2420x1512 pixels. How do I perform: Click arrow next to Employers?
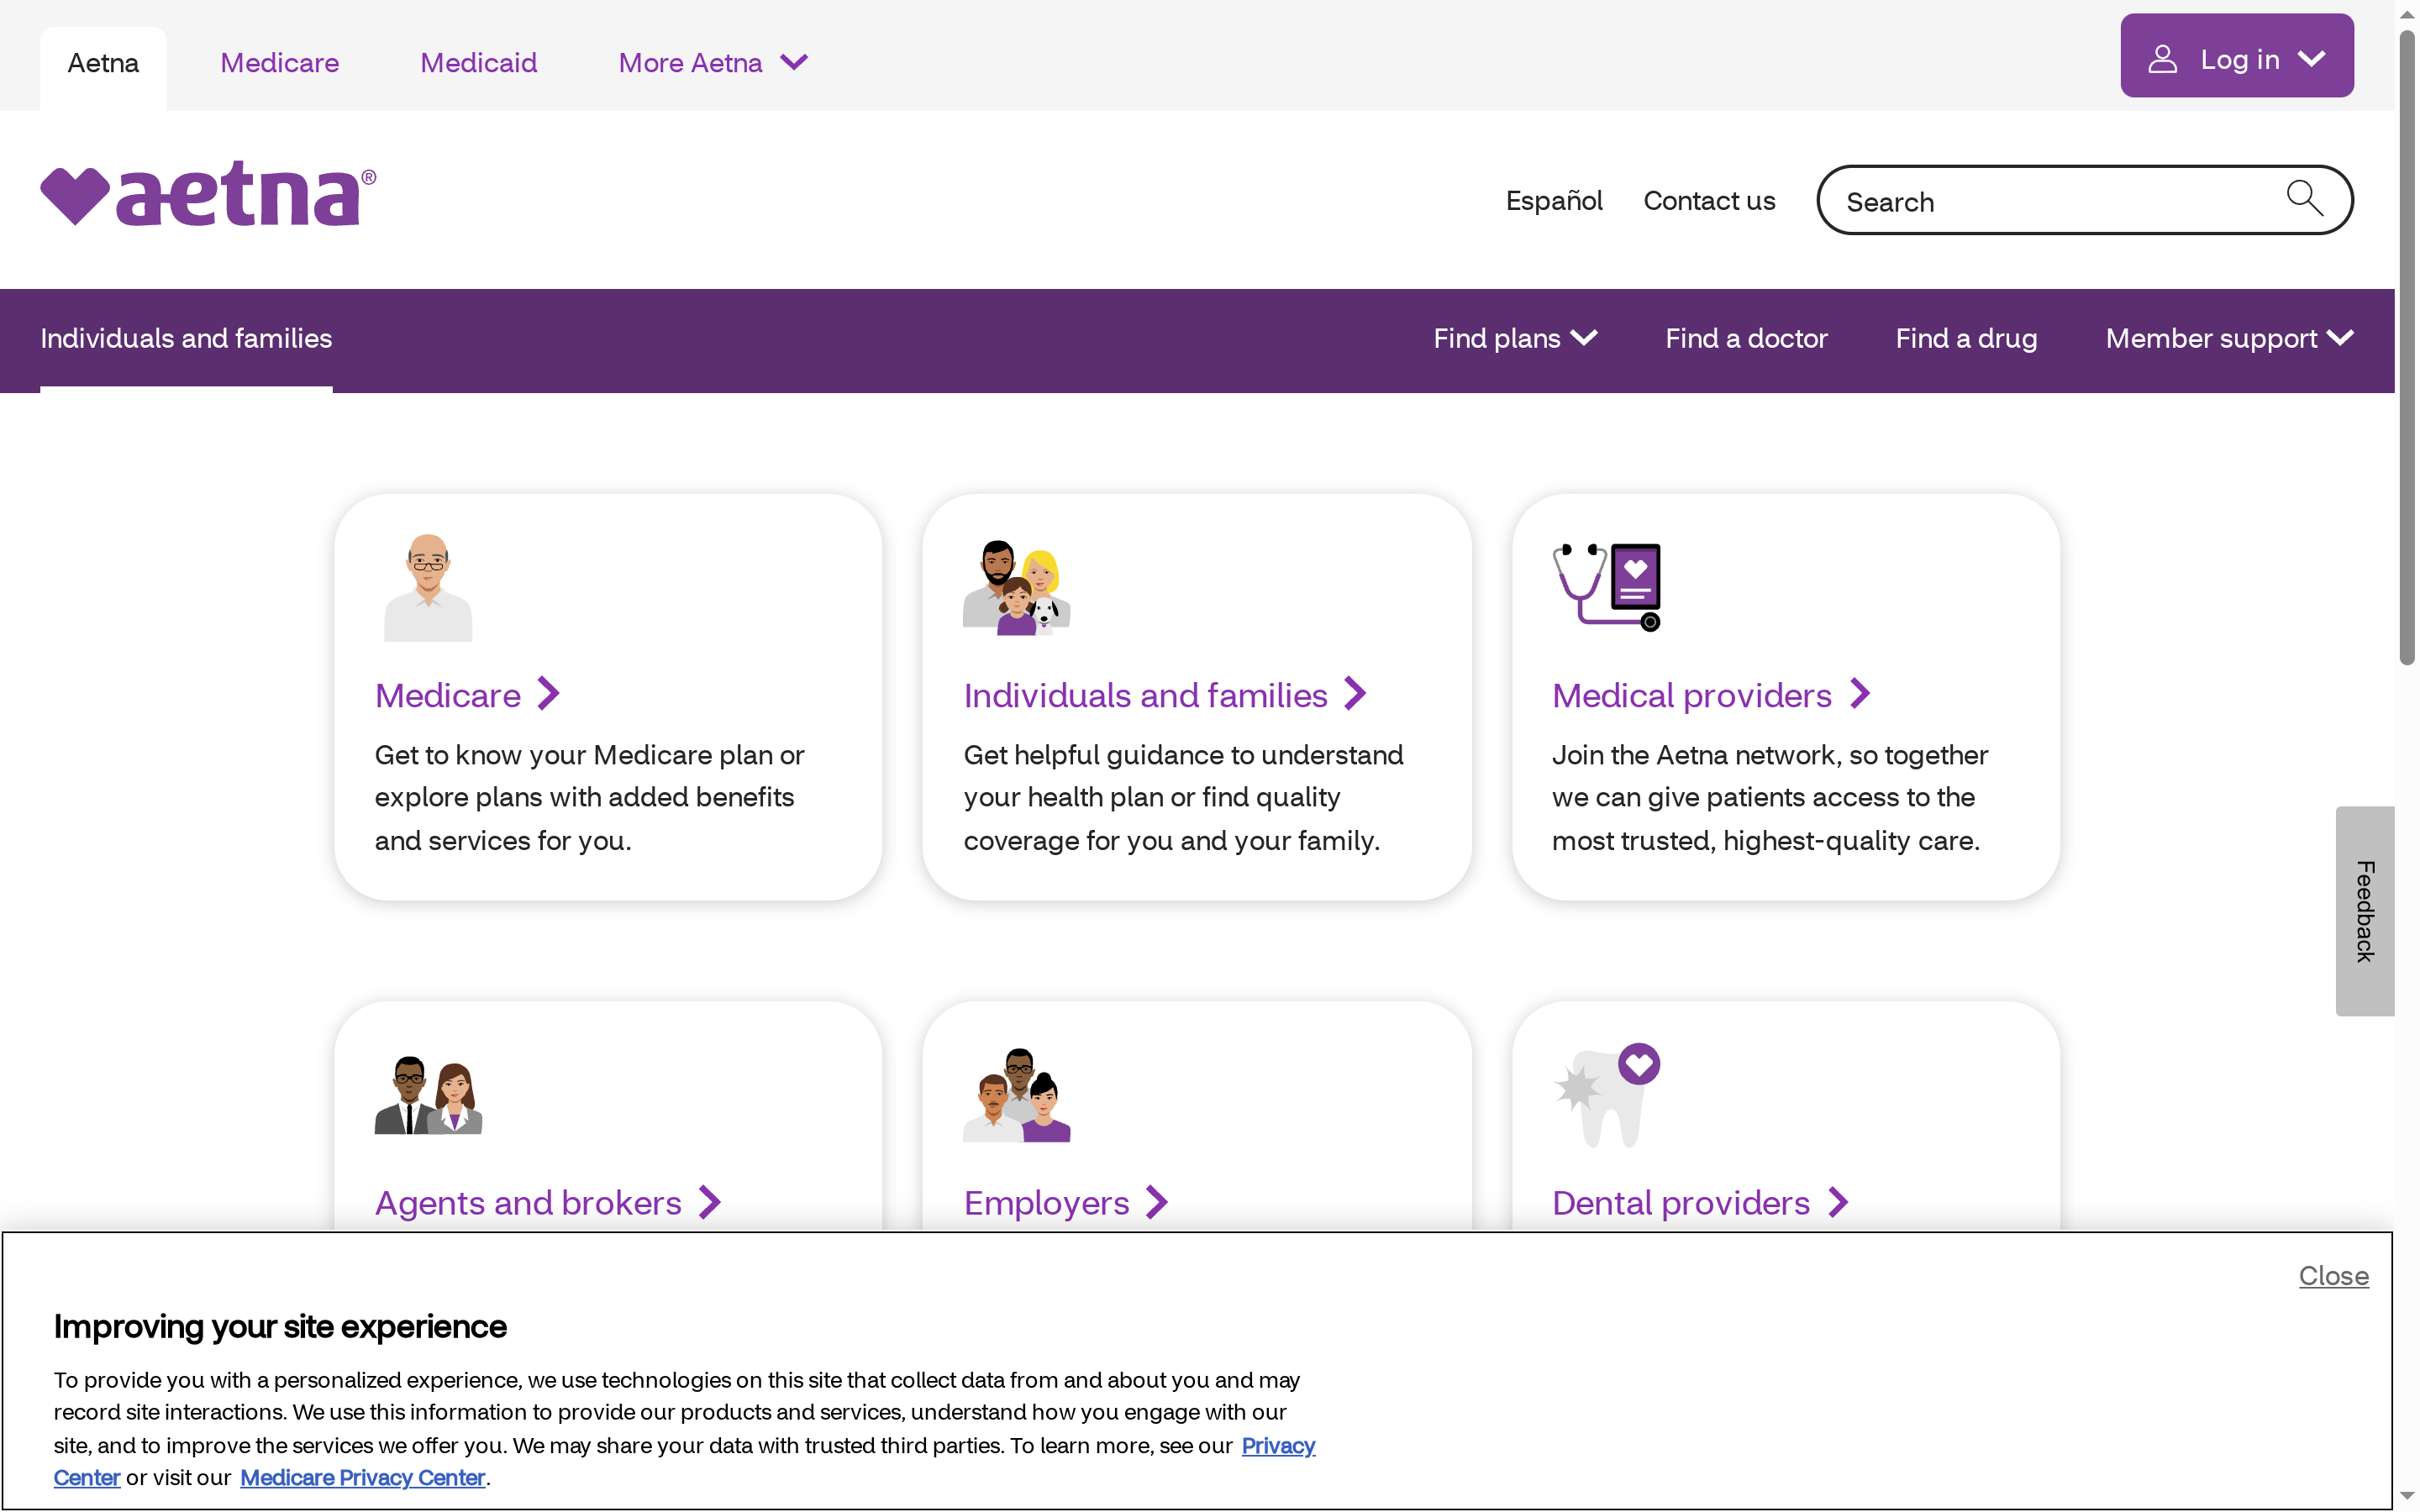(1157, 1202)
